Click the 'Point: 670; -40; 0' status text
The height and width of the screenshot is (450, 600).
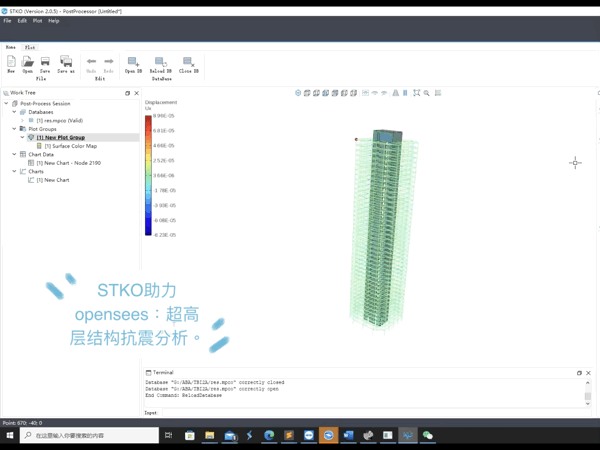pos(23,423)
